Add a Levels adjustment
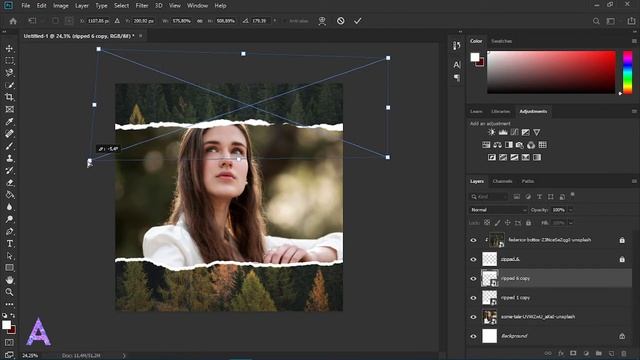640x360 pixels. tap(503, 132)
